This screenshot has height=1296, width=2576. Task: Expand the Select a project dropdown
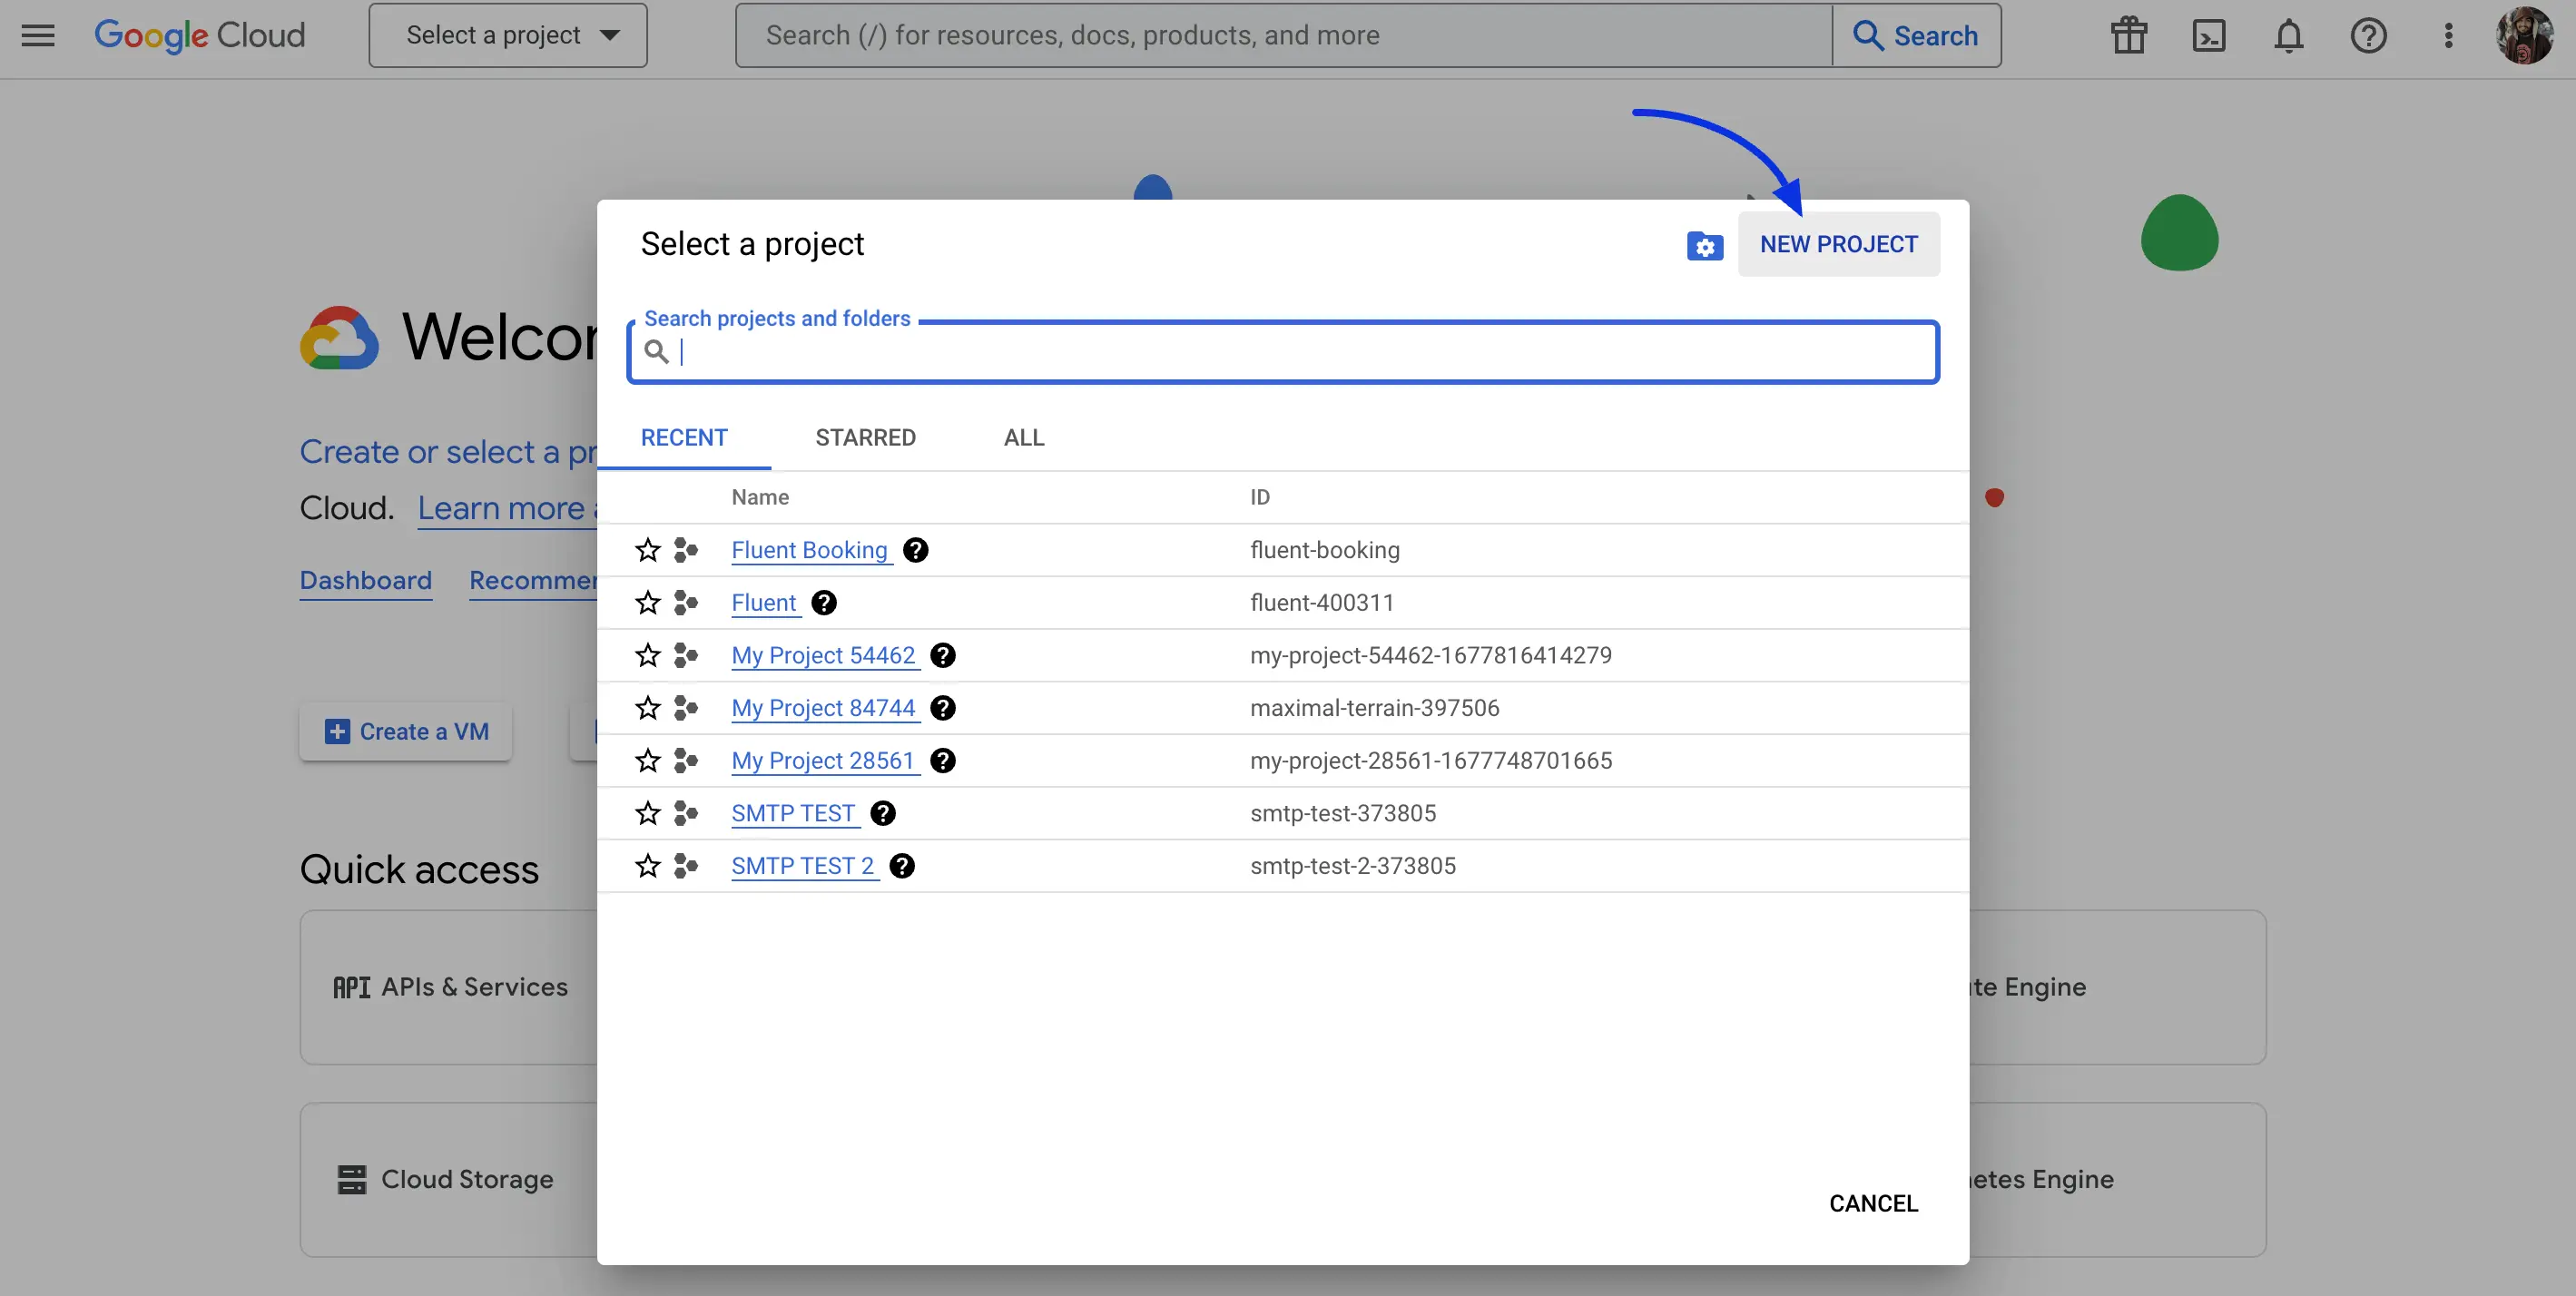click(x=508, y=35)
